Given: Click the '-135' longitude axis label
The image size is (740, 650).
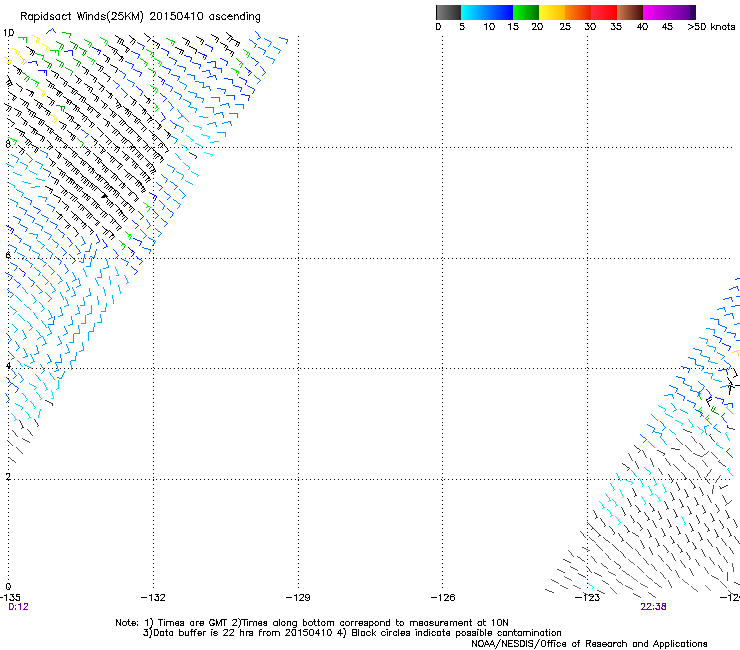Looking at the screenshot, I should click(10, 598).
